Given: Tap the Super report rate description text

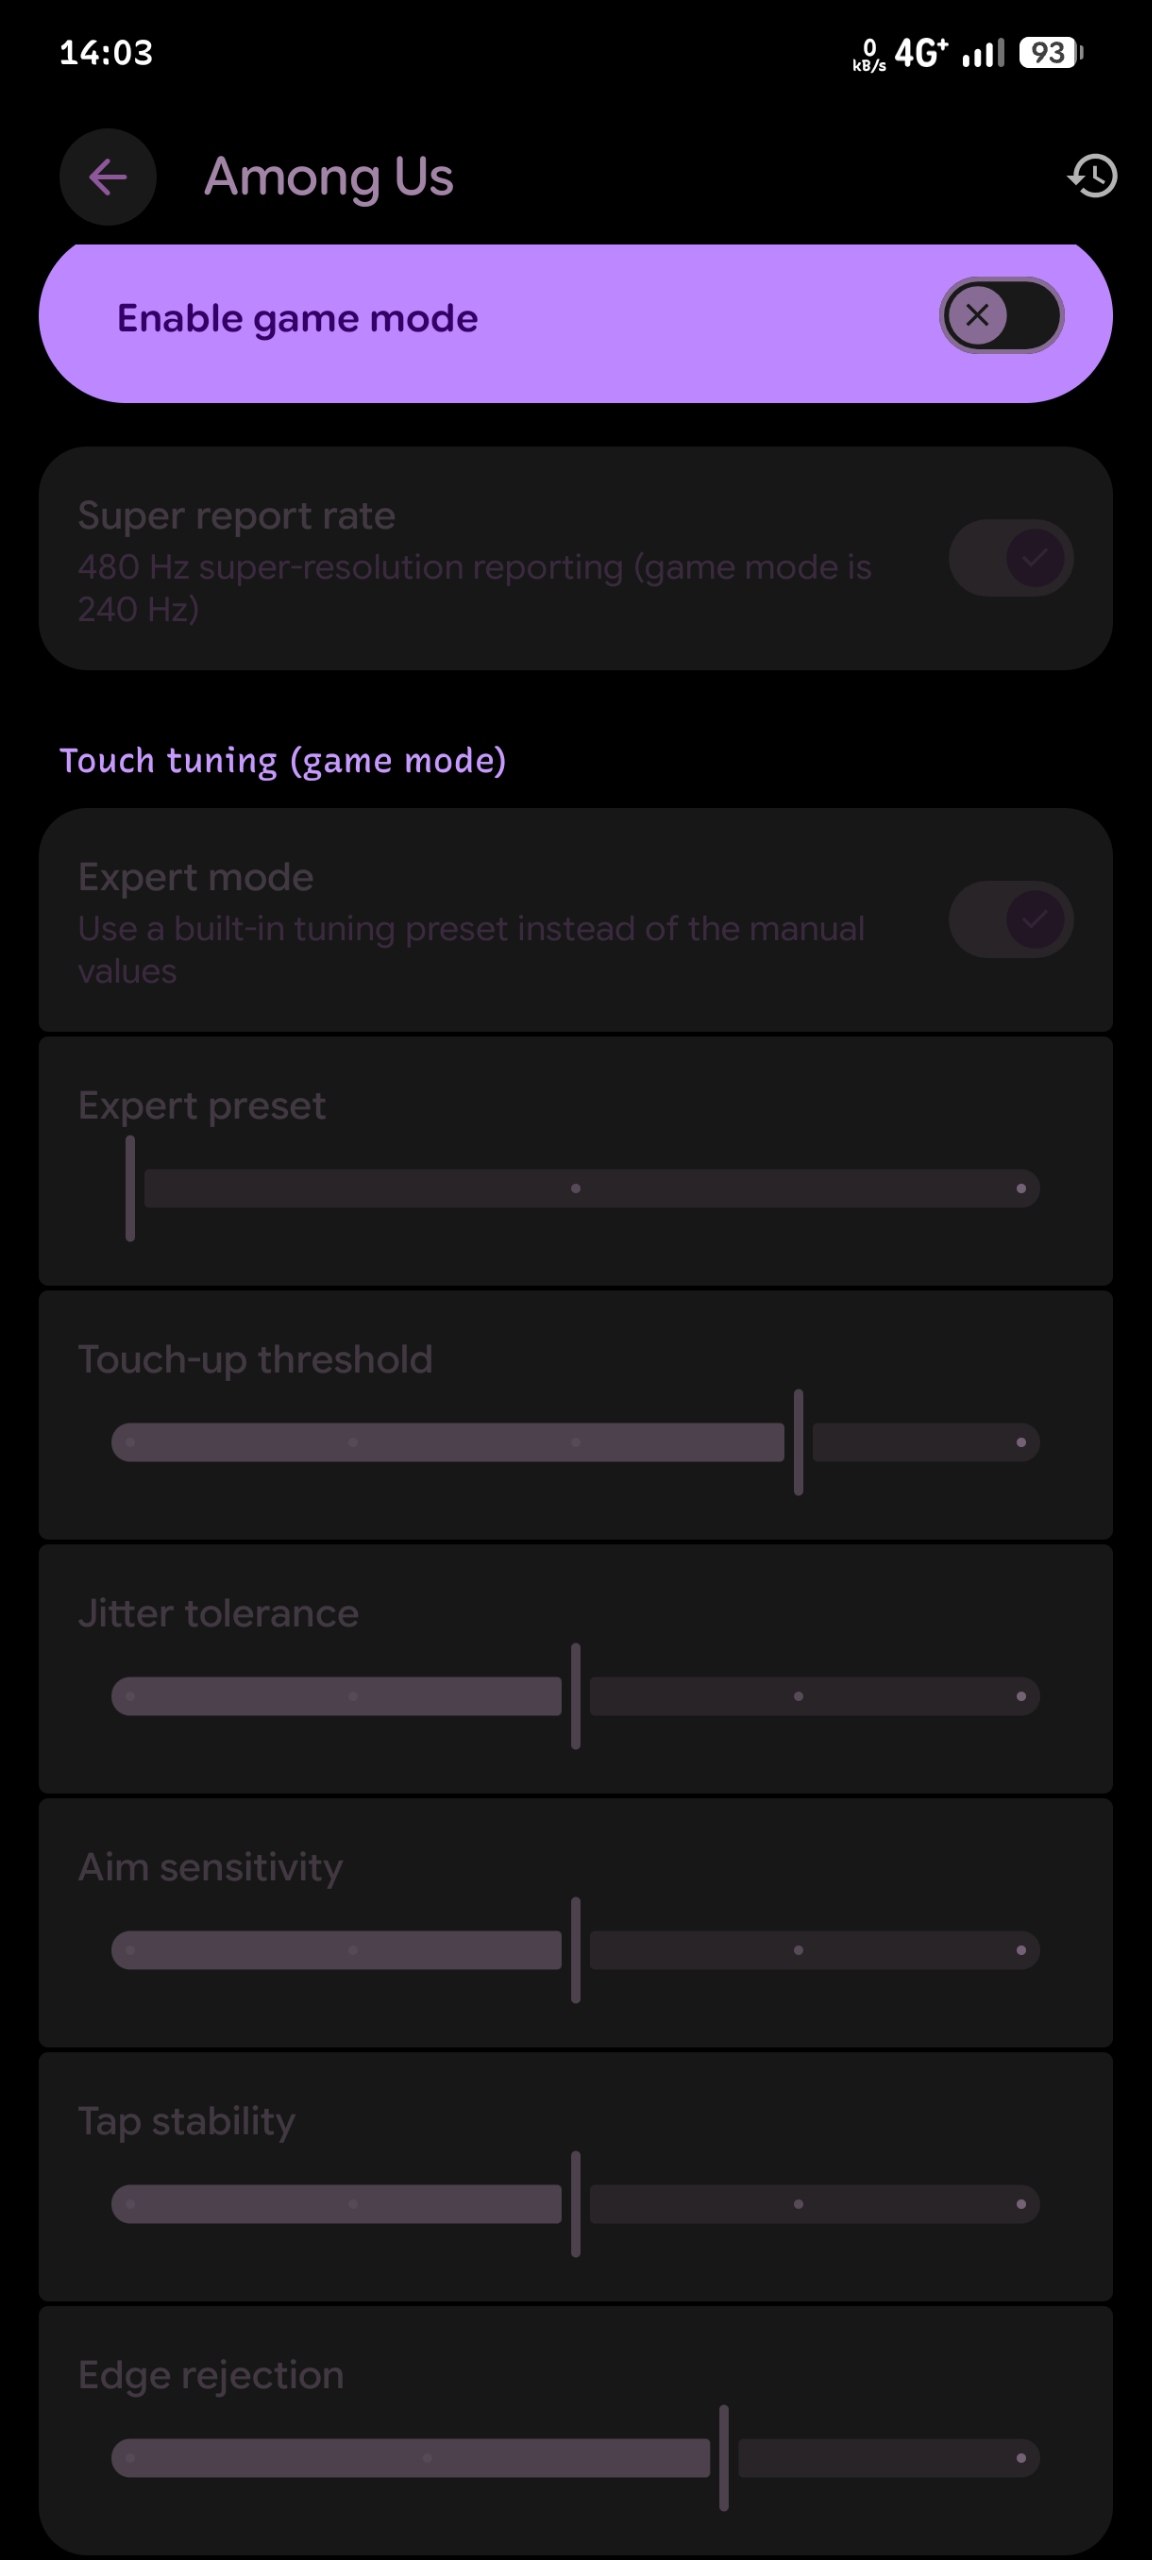Looking at the screenshot, I should tap(475, 587).
